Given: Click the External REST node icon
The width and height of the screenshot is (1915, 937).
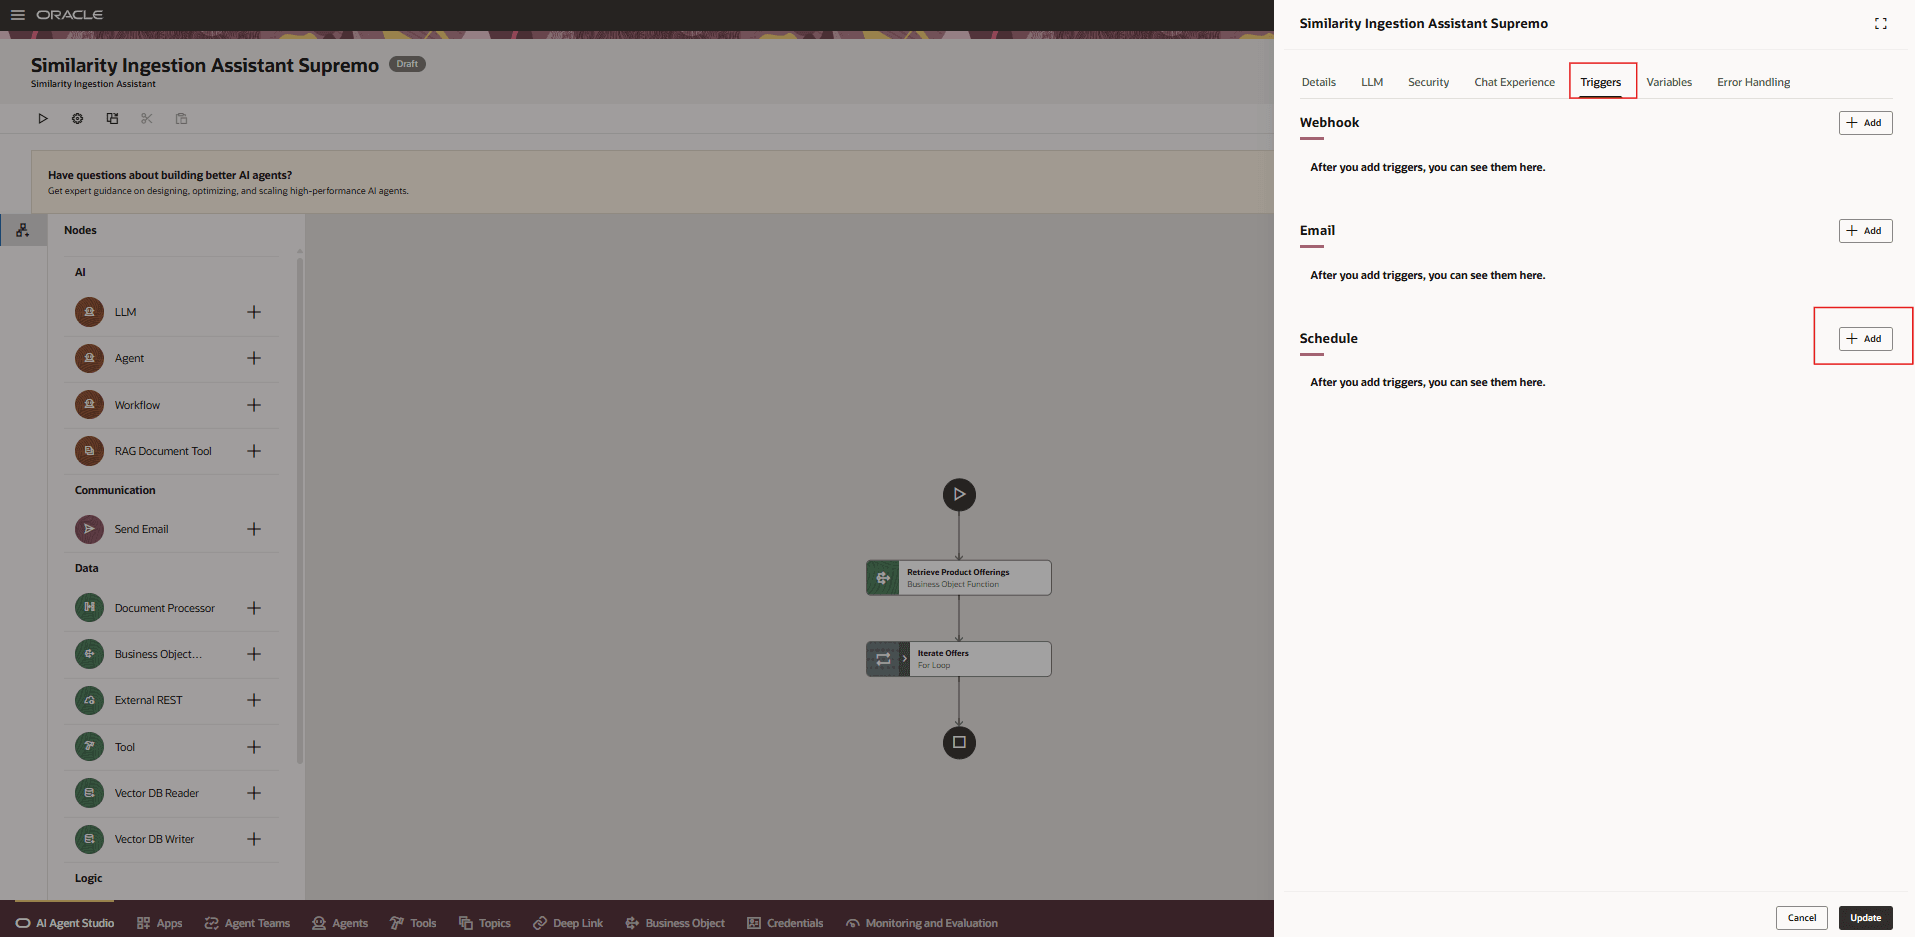Looking at the screenshot, I should 89,700.
